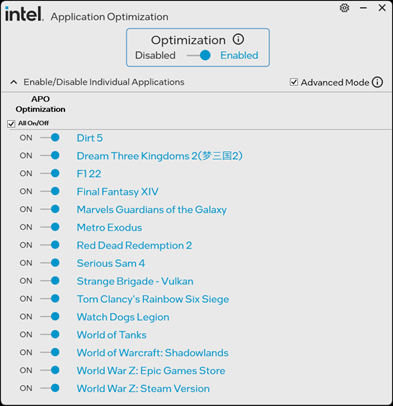Toggle the main Optimization Enabled switch

point(199,55)
